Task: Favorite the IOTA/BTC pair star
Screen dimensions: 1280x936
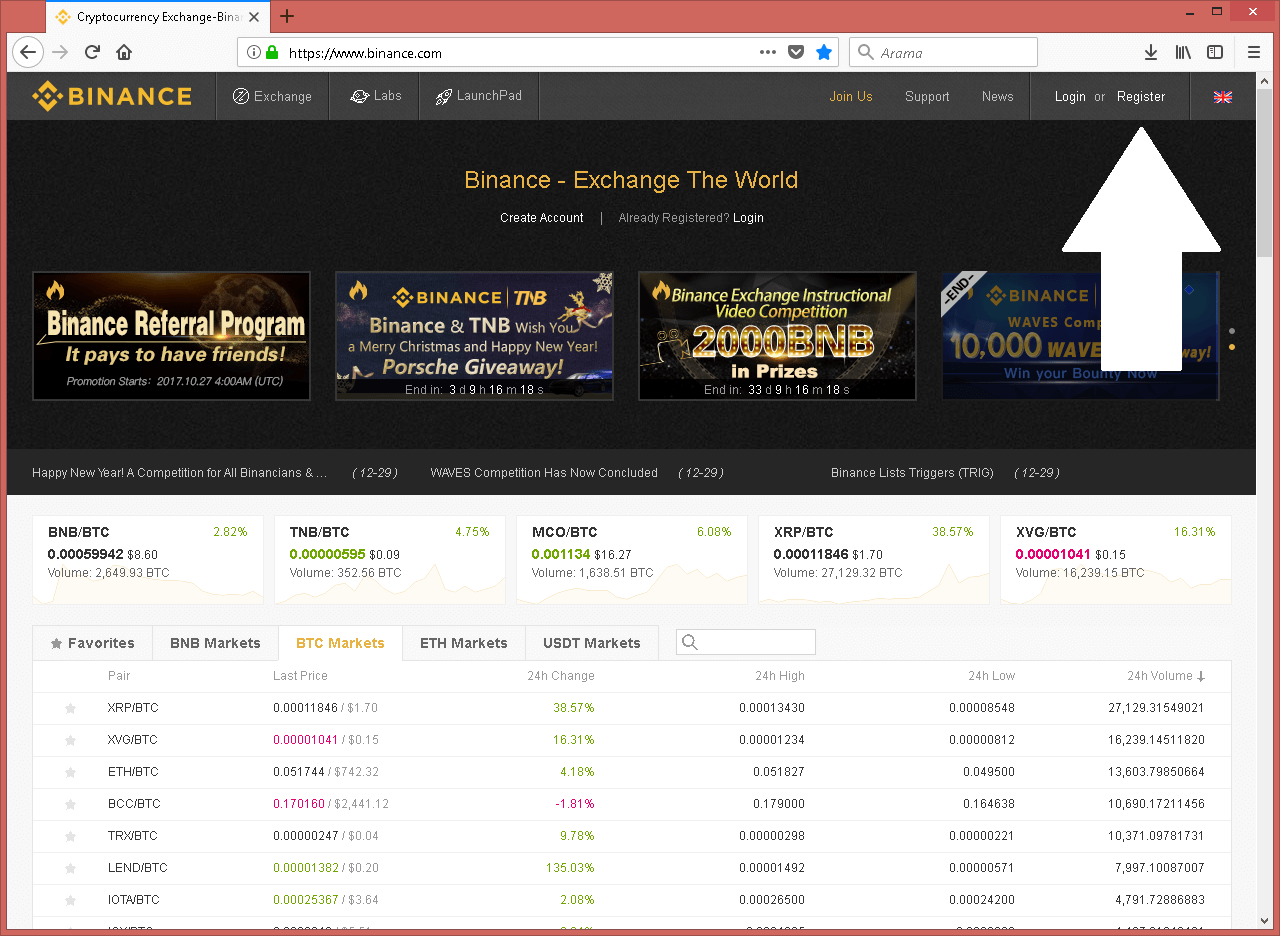Action: pyautogui.click(x=70, y=900)
